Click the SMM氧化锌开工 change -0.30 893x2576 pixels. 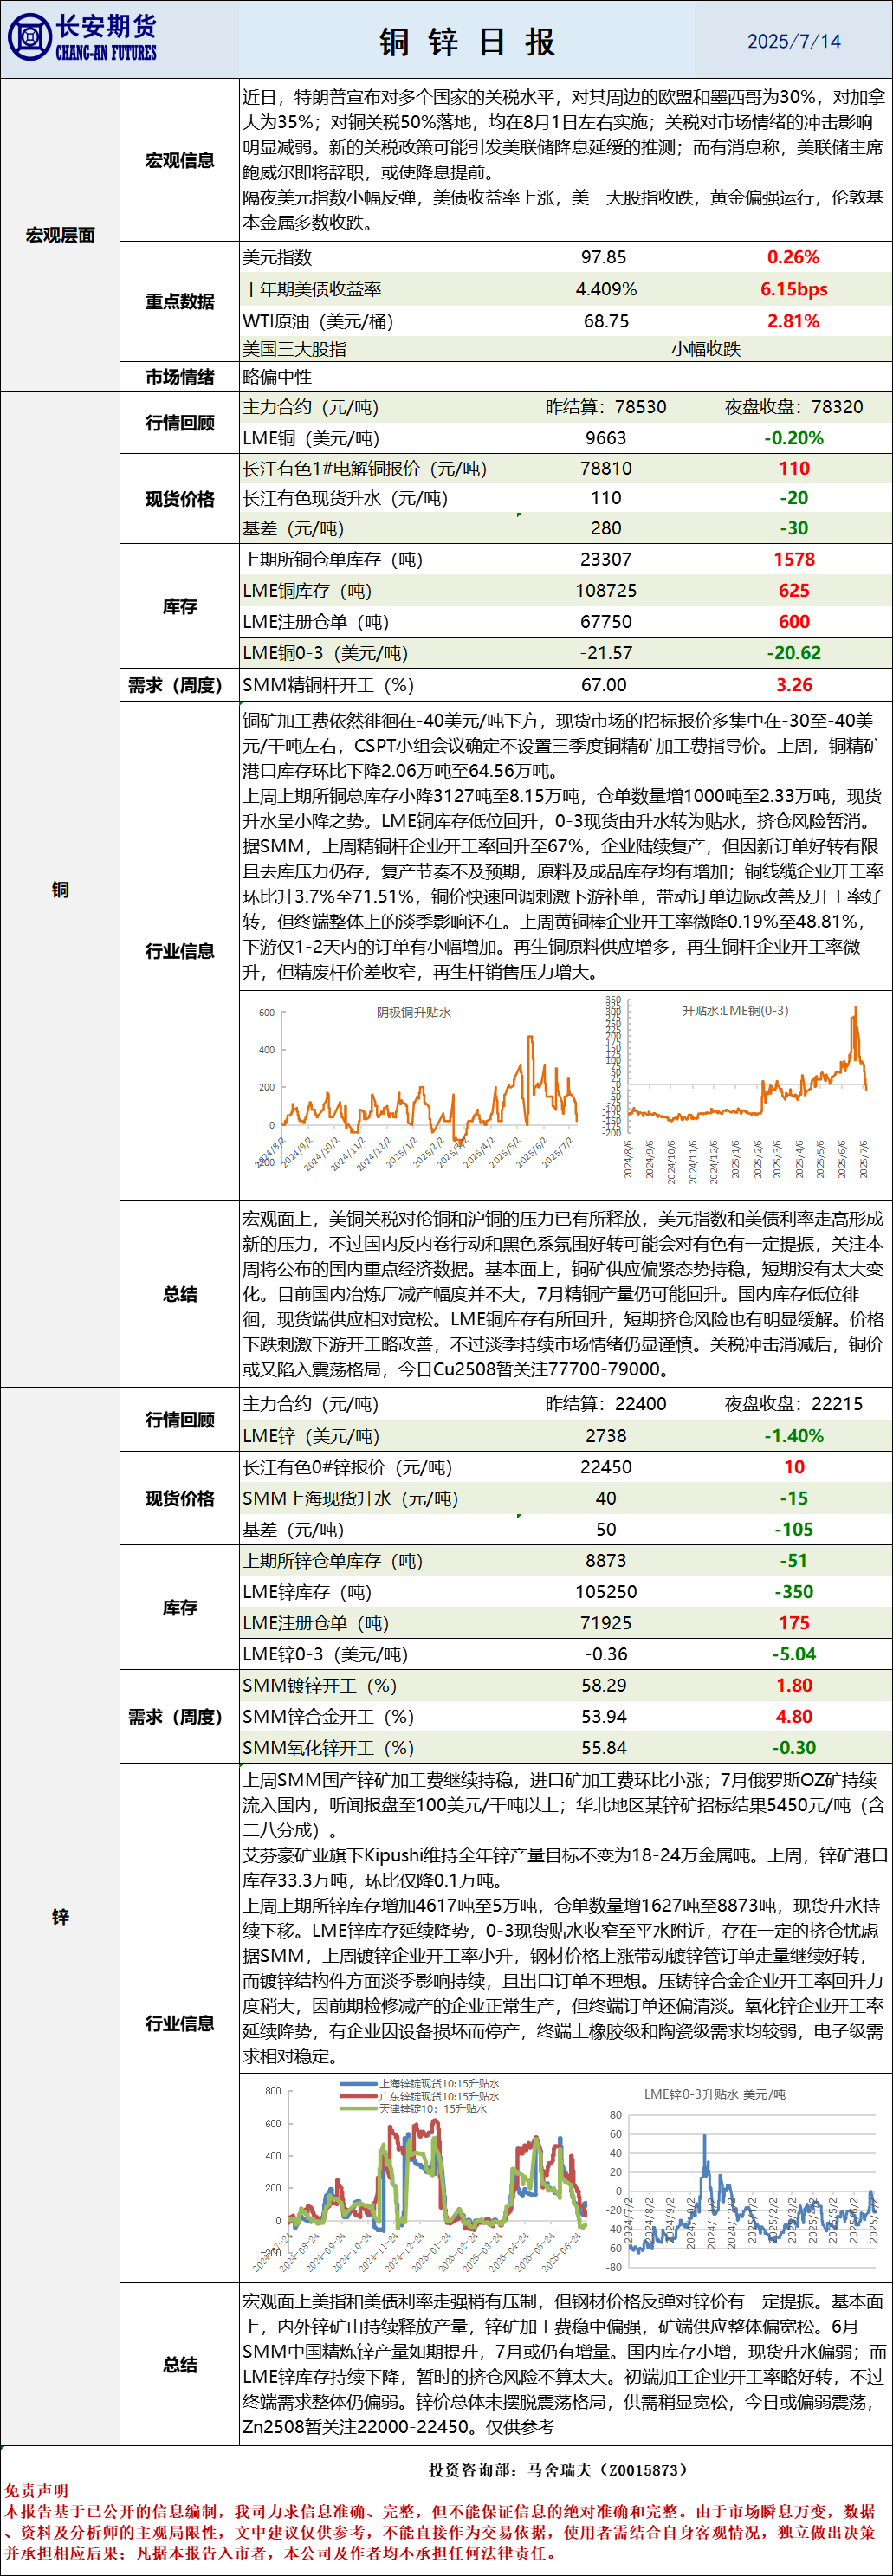click(x=794, y=1748)
